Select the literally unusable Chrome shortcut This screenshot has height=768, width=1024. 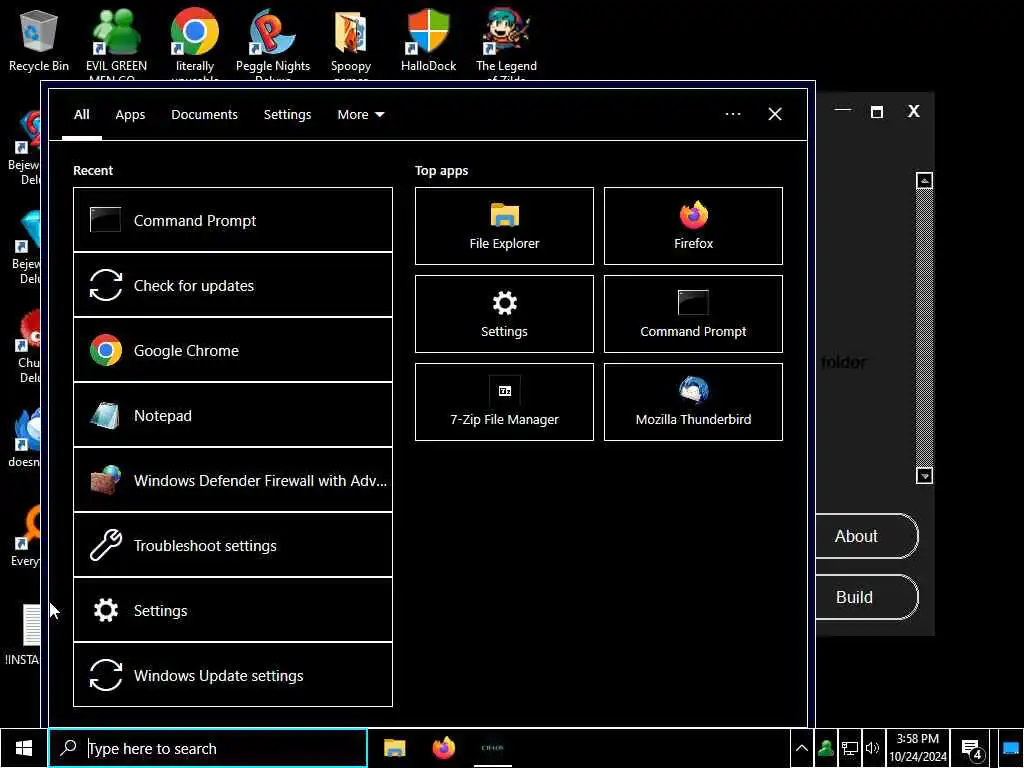195,43
